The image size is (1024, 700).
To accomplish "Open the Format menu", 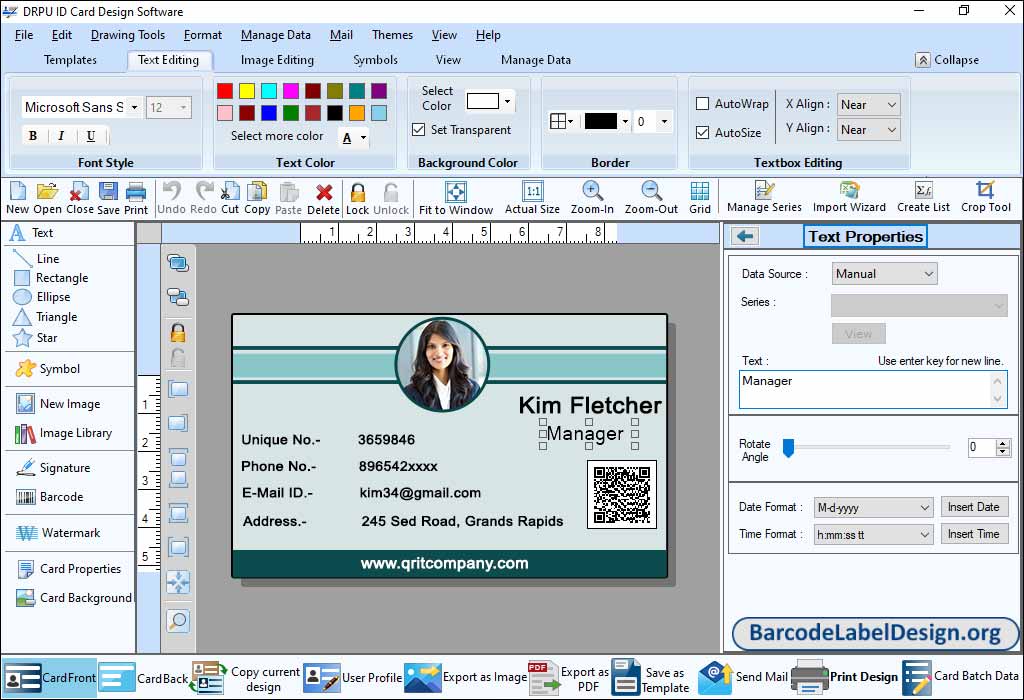I will (x=202, y=35).
